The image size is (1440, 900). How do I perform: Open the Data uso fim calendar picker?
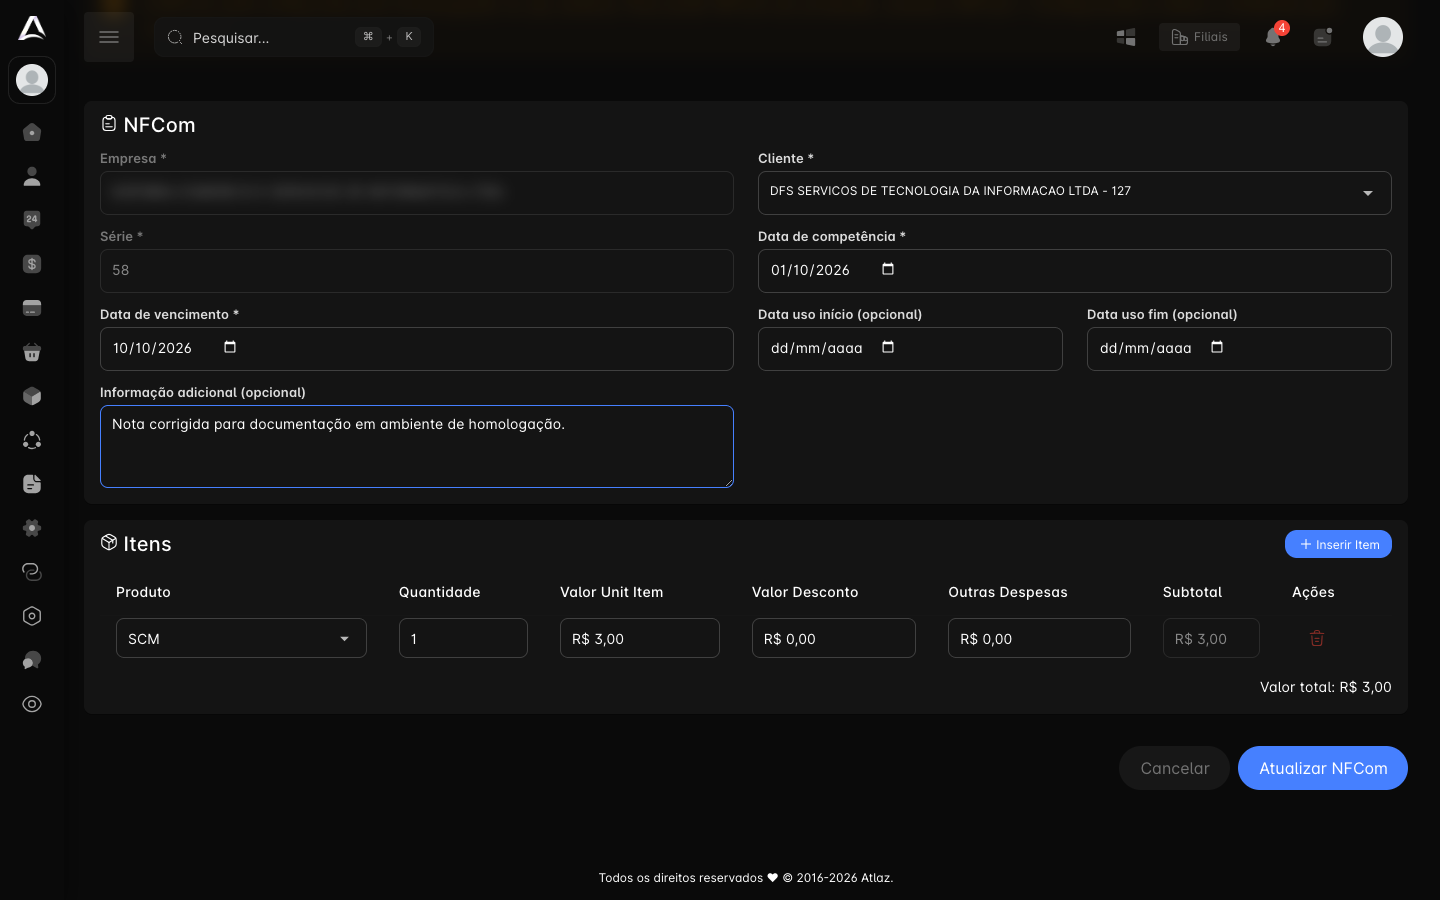click(x=1217, y=347)
